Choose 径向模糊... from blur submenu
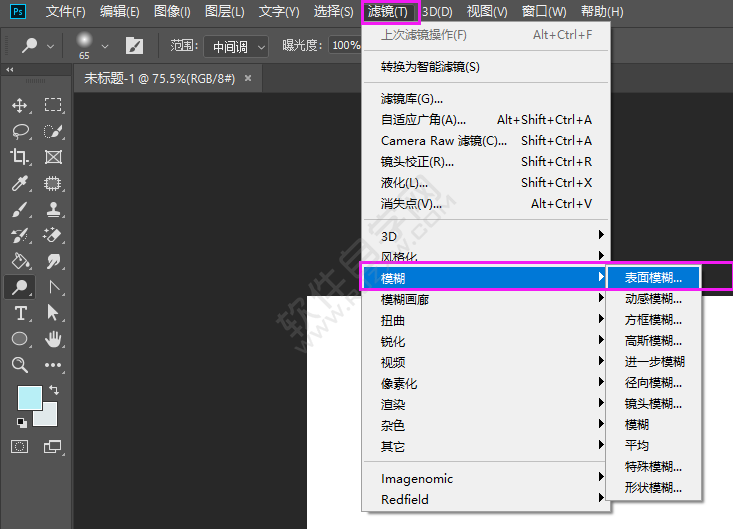733x529 pixels. click(x=653, y=383)
